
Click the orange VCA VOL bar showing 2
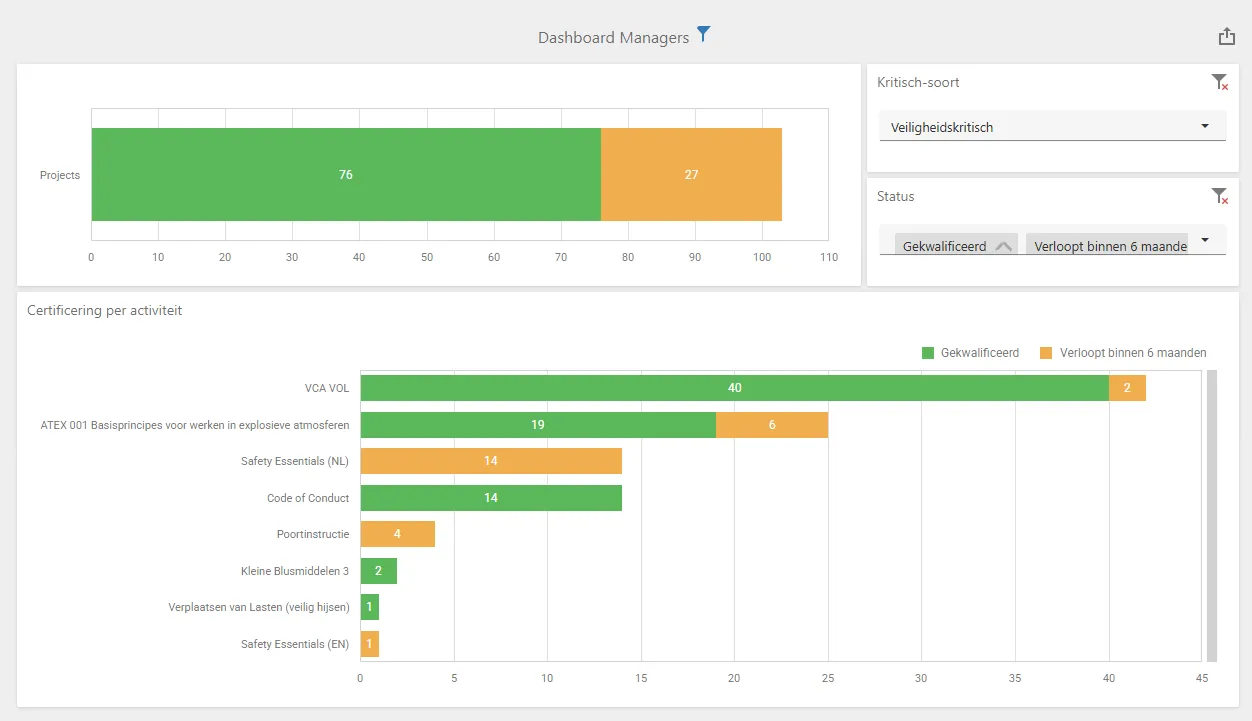click(1127, 388)
